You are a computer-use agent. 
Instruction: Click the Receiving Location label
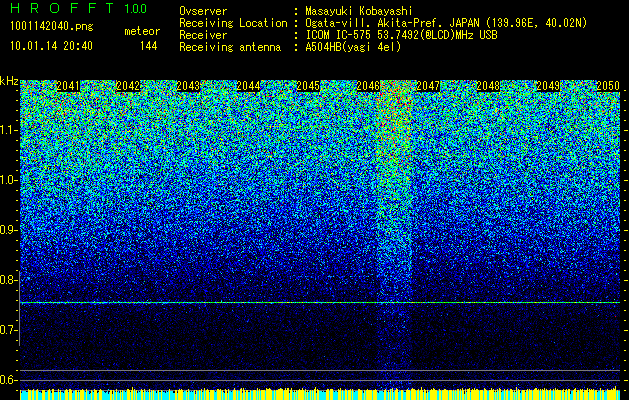[233, 23]
